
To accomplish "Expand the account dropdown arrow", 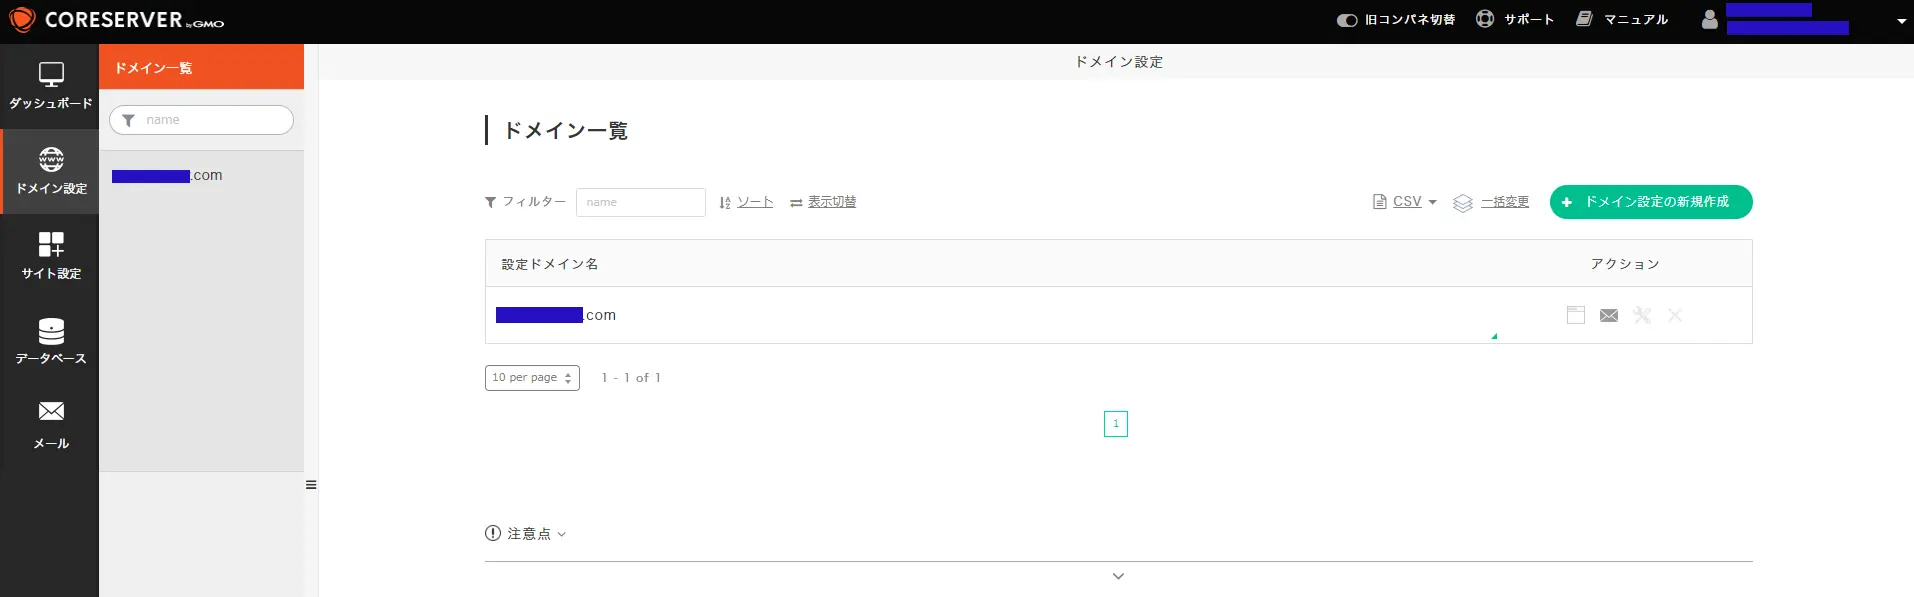I will pos(1901,21).
